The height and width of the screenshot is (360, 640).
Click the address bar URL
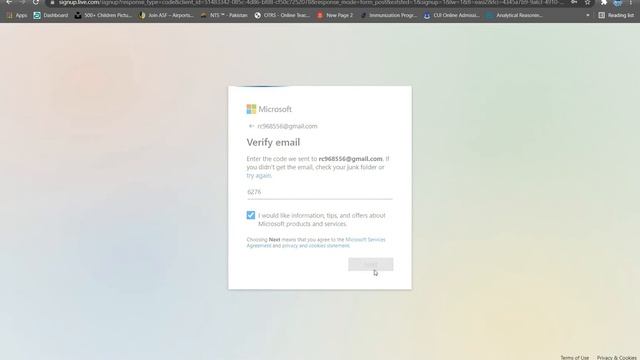[310, 2]
